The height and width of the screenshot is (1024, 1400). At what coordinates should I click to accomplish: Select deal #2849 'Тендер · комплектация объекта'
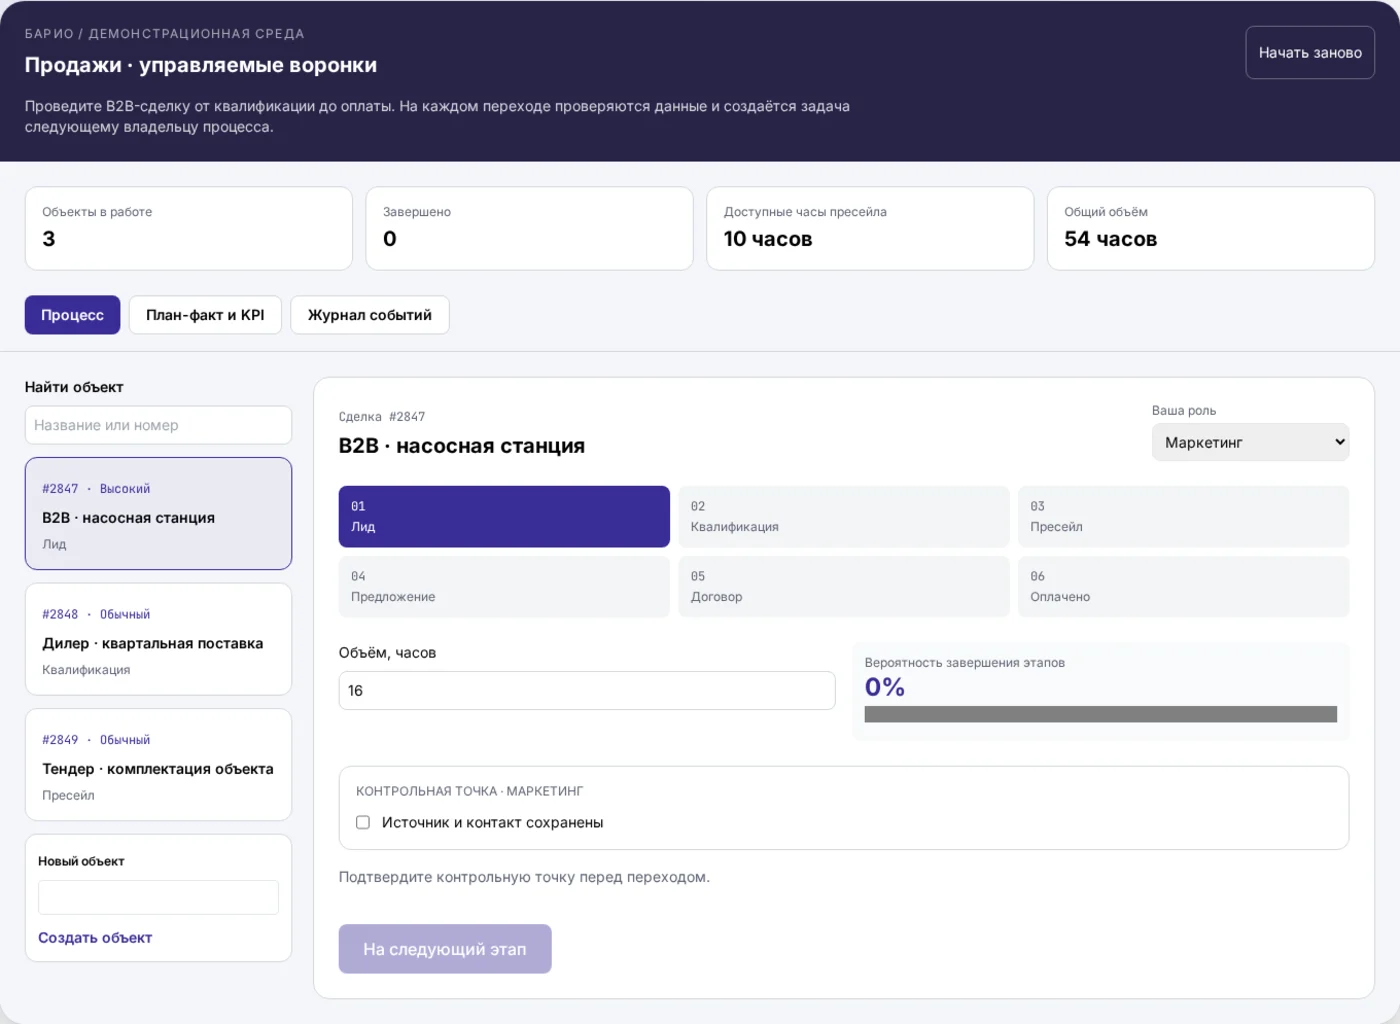[158, 765]
